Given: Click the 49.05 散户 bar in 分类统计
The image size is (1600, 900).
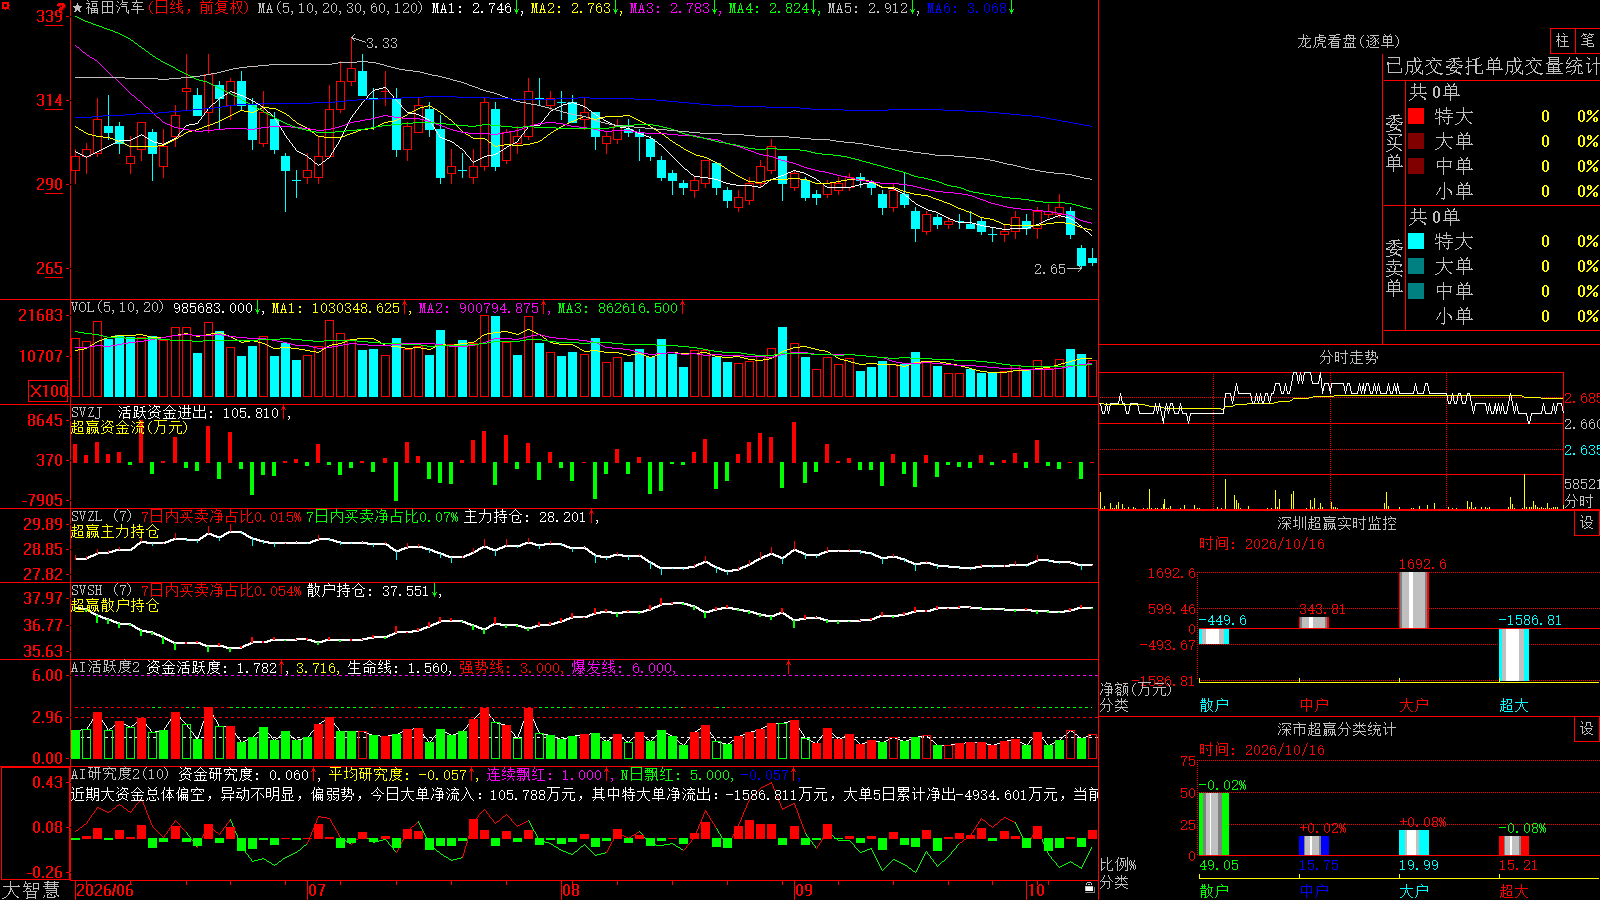Looking at the screenshot, I should (x=1213, y=824).
